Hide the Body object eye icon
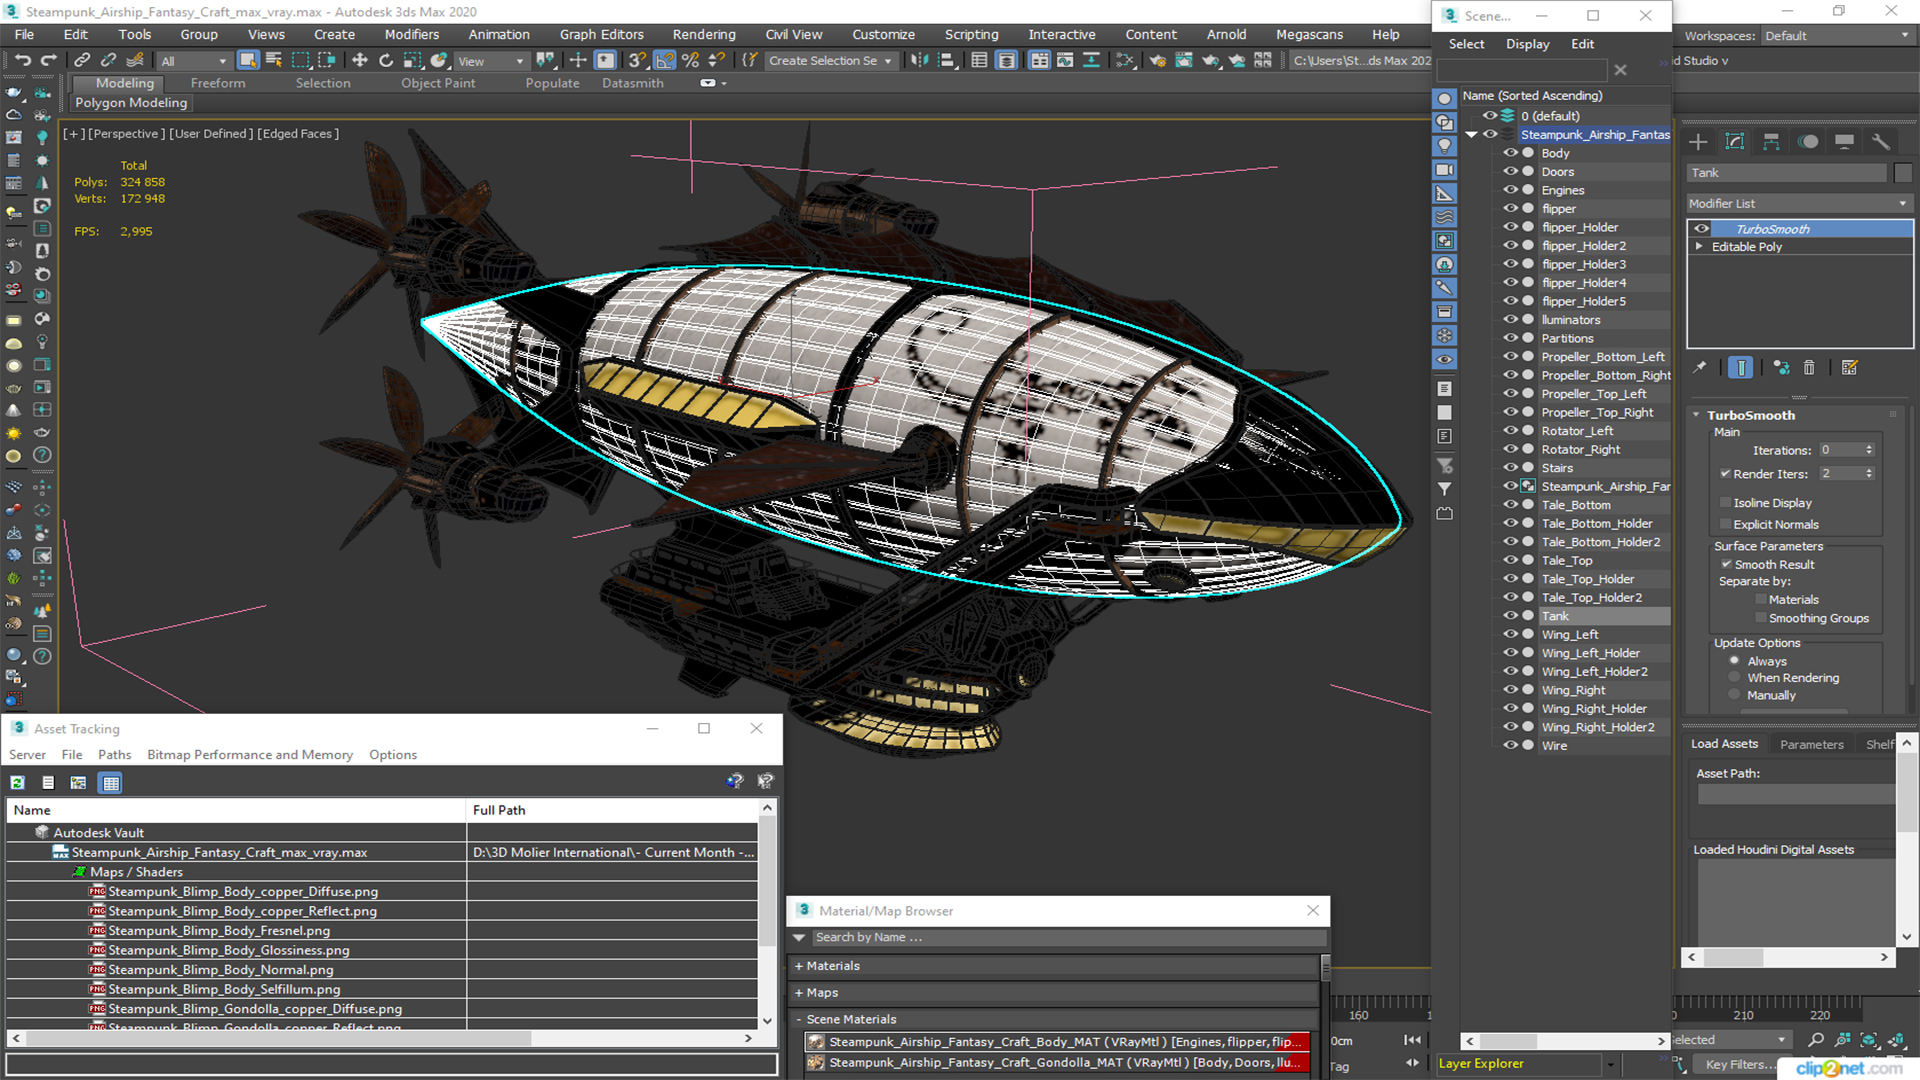The height and width of the screenshot is (1080, 1920). click(1510, 153)
